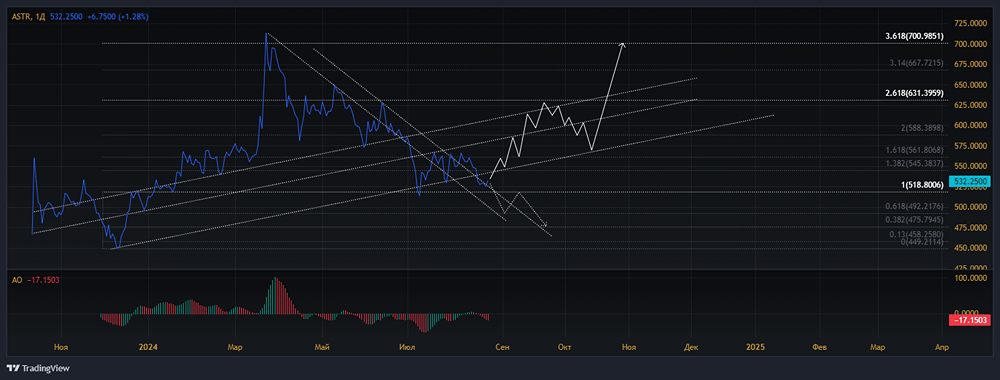1000x380 pixels.
Task: Click the 2024 label on the time axis
Action: pos(148,347)
